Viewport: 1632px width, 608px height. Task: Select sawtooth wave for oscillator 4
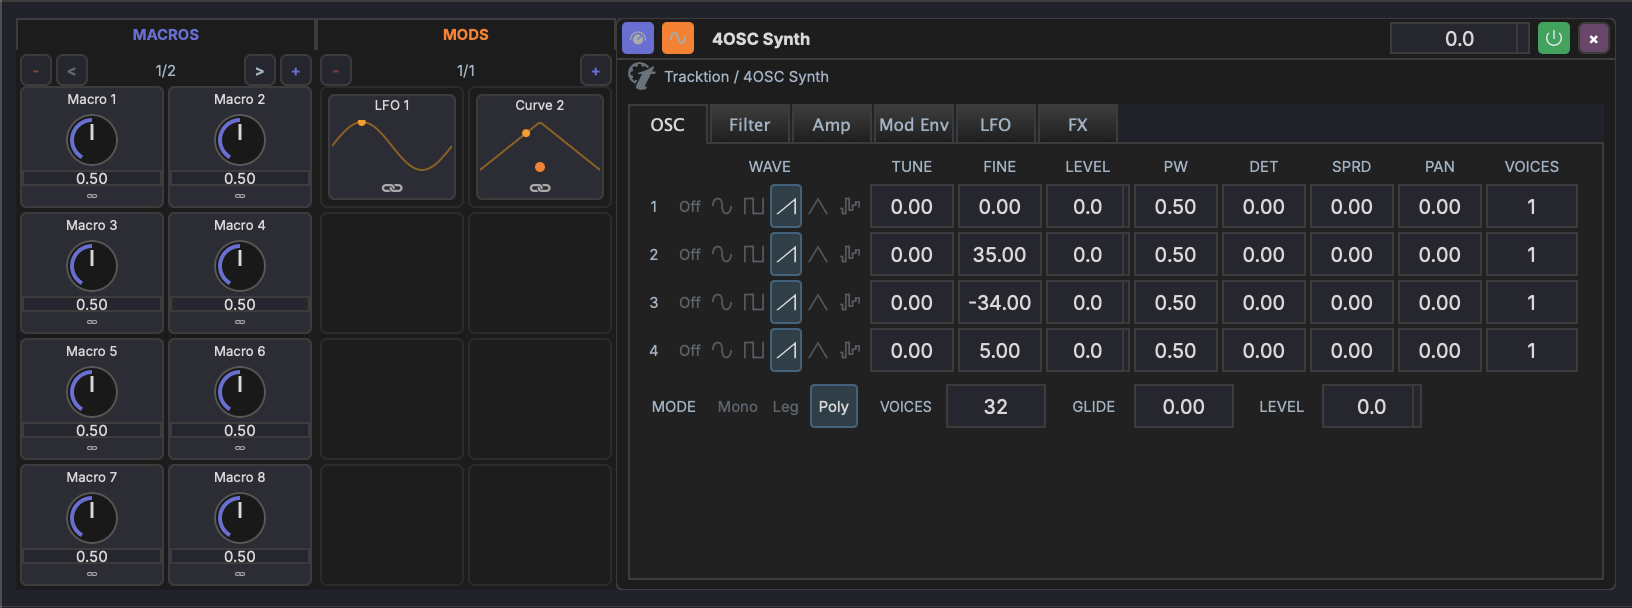(x=786, y=351)
